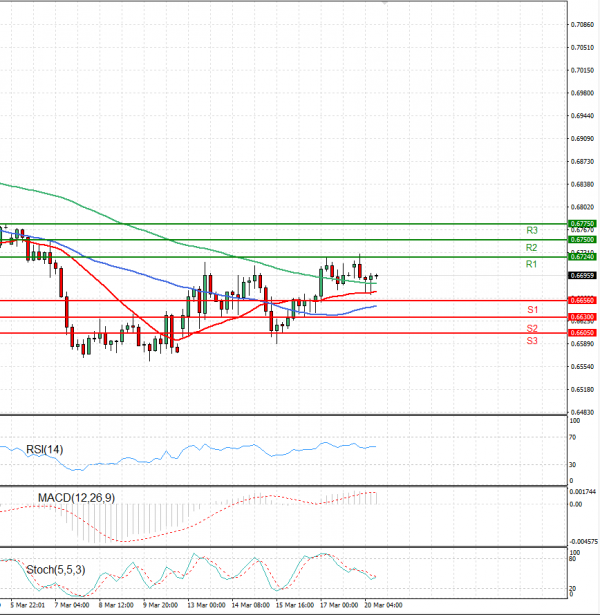This screenshot has height=615, width=600.
Task: Click the green 0.67500 price tag
Action: tap(582, 239)
